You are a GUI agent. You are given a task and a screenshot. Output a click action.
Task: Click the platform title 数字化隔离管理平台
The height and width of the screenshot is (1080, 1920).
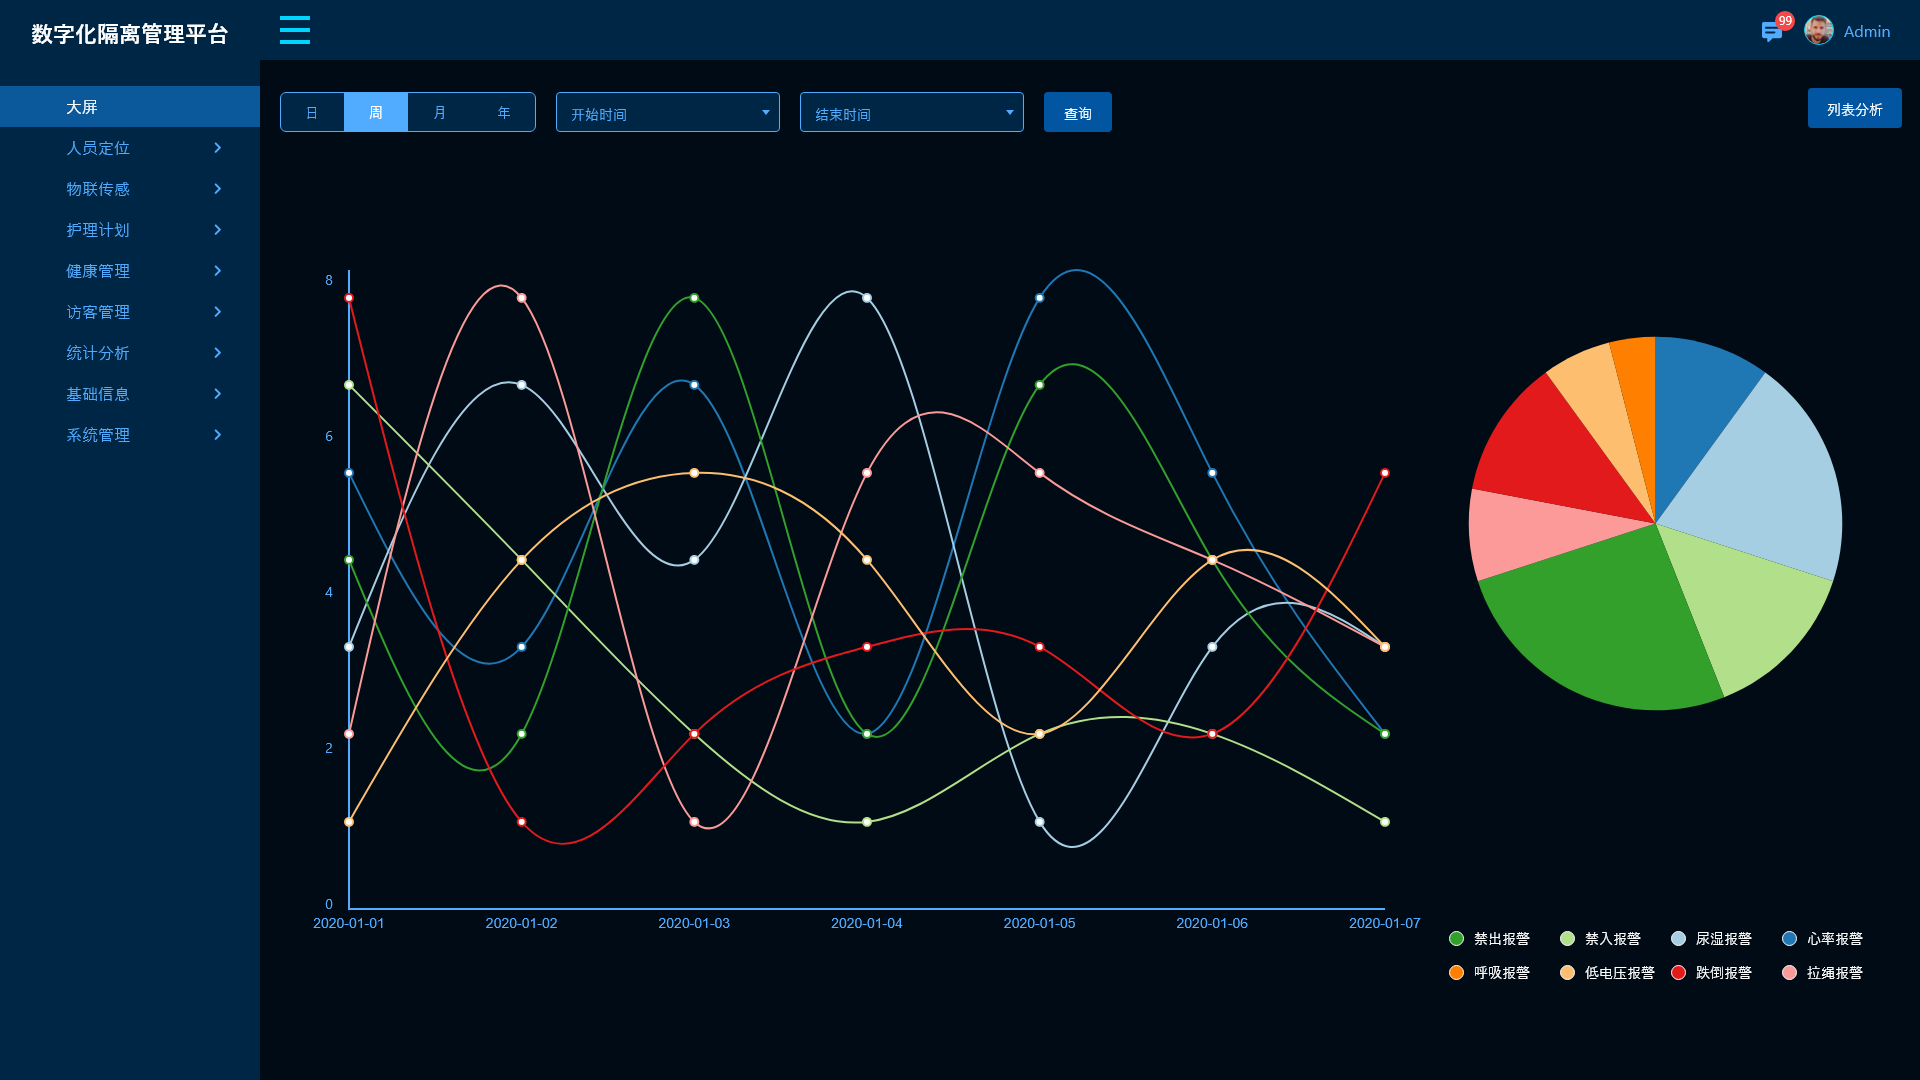(x=130, y=34)
